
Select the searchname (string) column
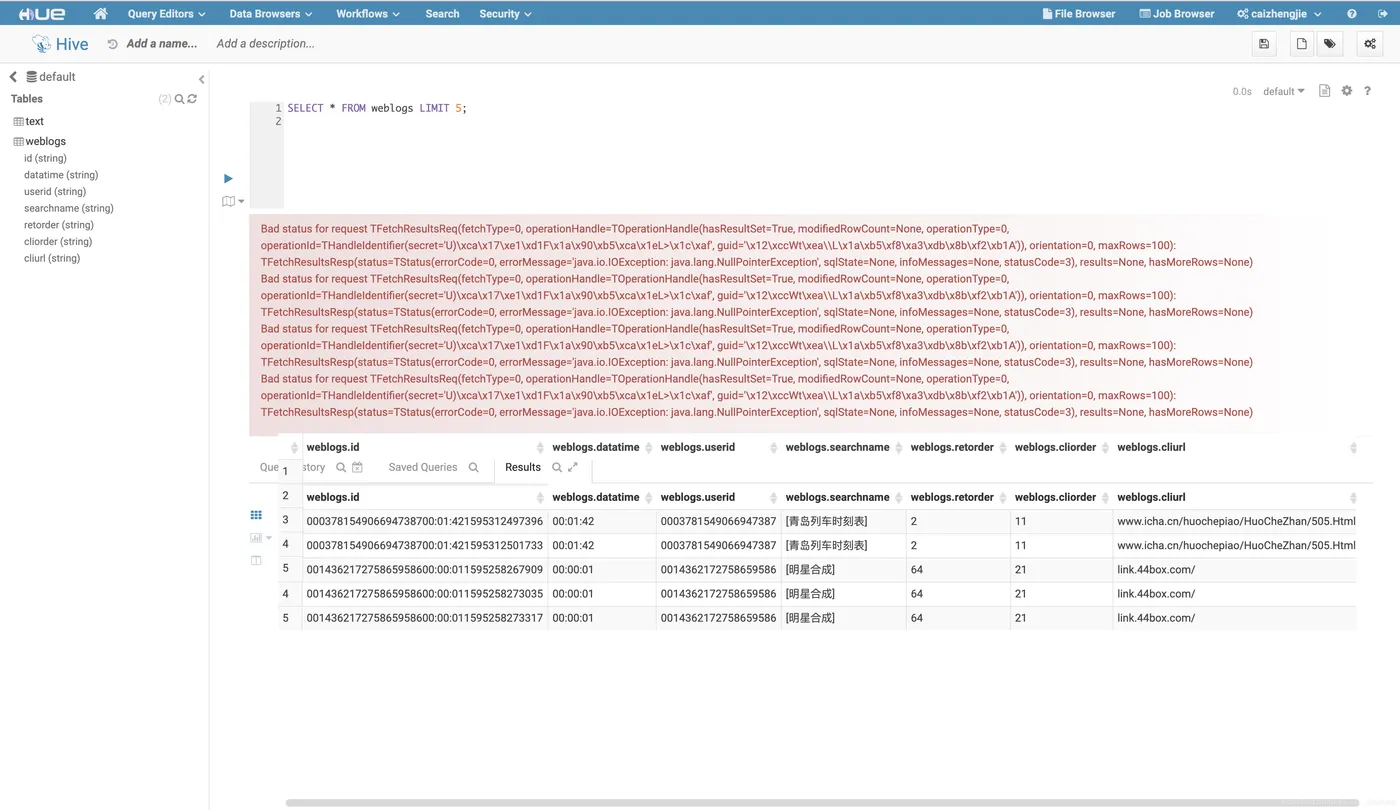click(x=69, y=208)
